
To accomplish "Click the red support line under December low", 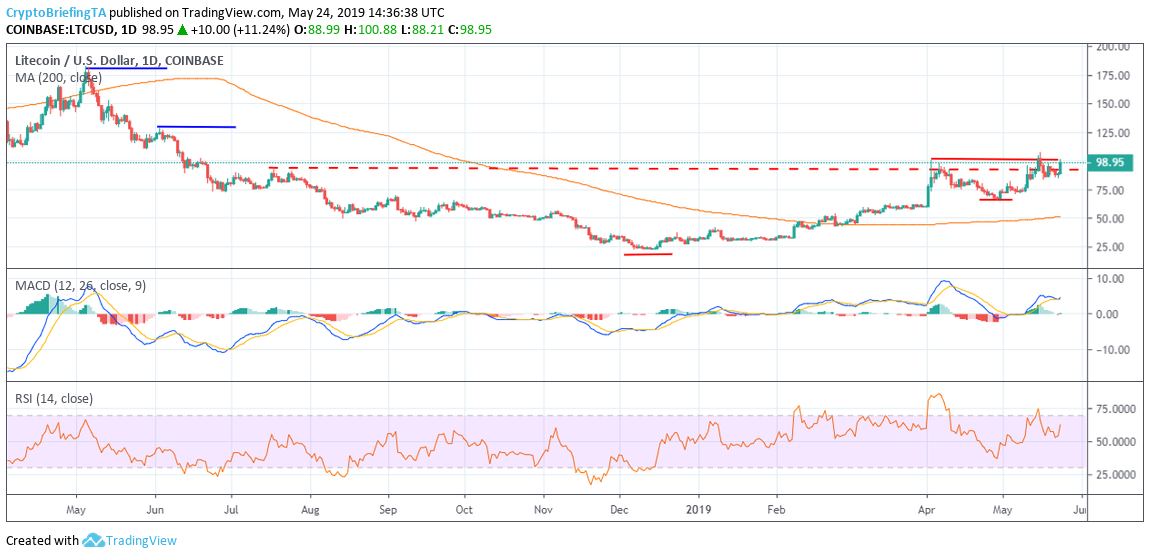I will pos(648,254).
